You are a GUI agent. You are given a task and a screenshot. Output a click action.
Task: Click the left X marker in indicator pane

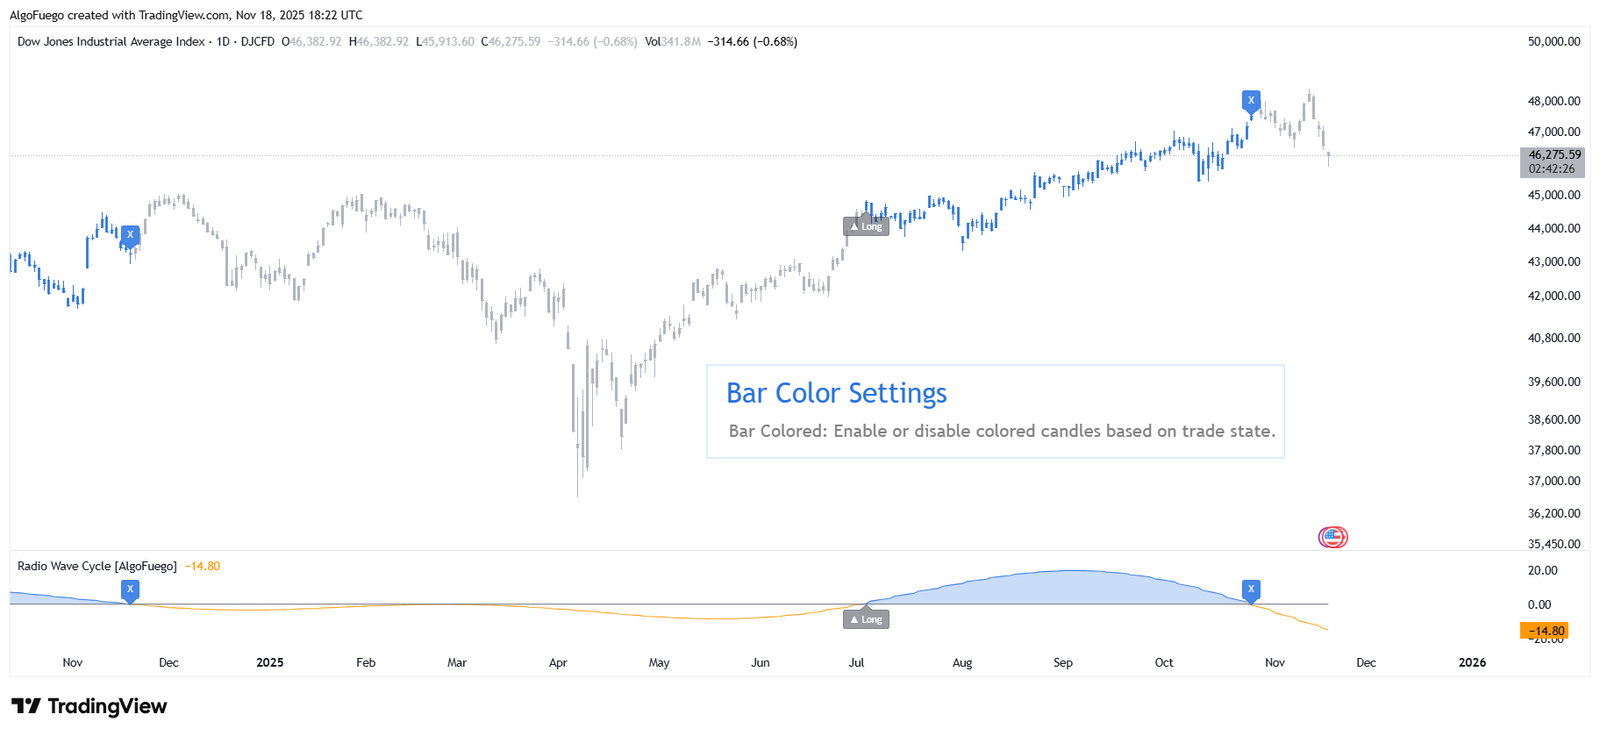130,589
